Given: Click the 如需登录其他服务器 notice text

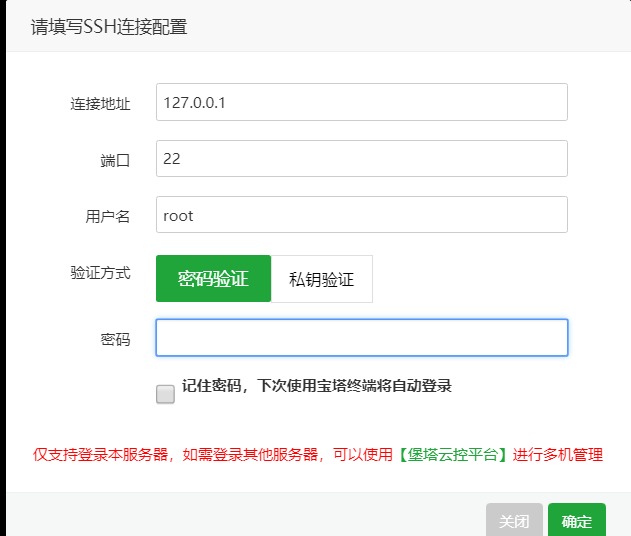Looking at the screenshot, I should [249, 455].
